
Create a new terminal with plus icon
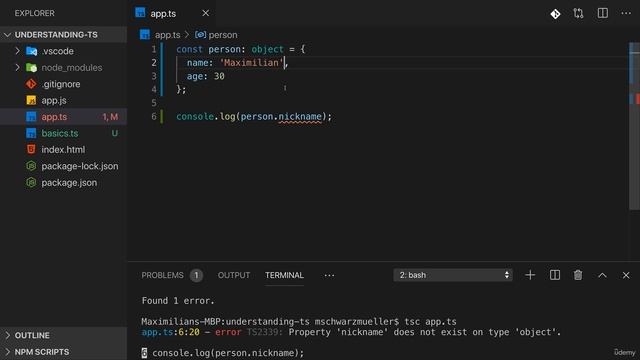[x=530, y=275]
